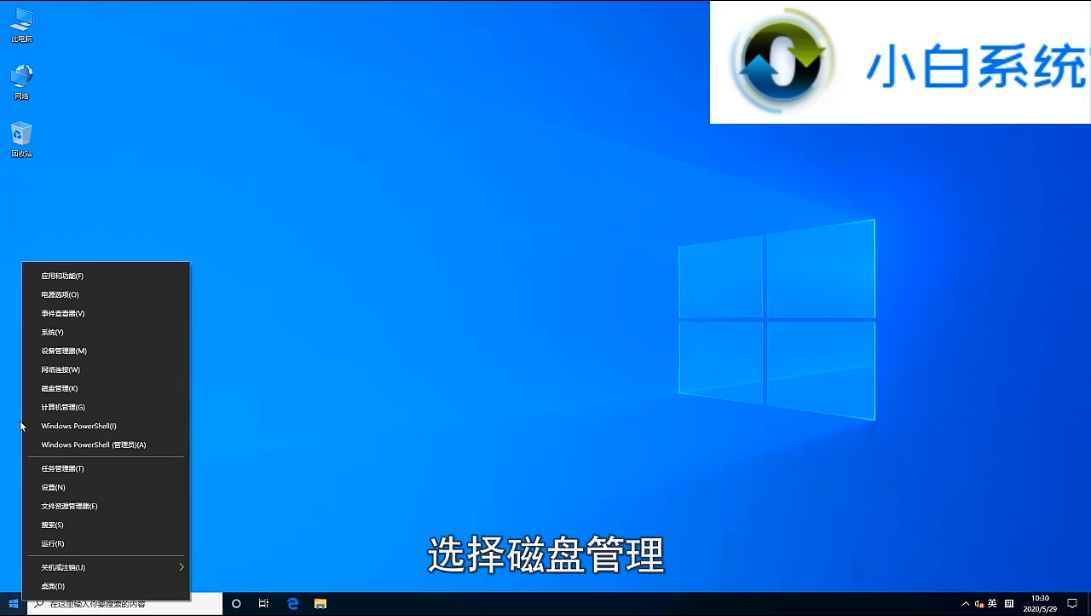Open This PC from the desktop
The width and height of the screenshot is (1091, 616).
click(x=22, y=20)
